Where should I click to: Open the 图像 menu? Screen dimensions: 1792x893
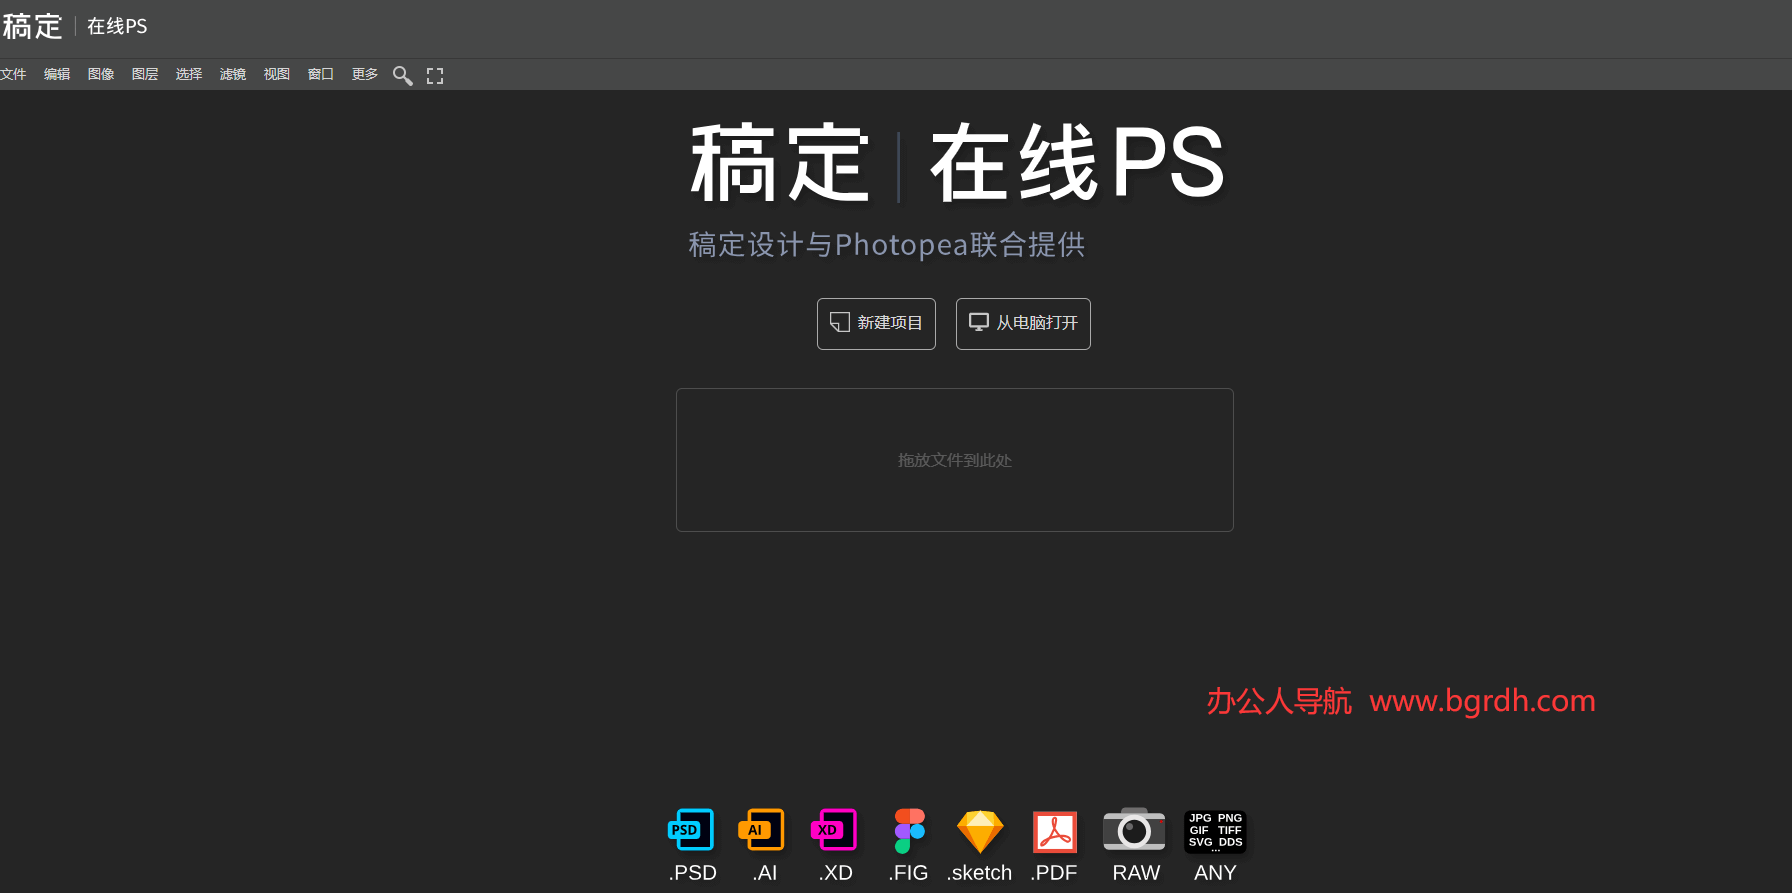tap(101, 75)
